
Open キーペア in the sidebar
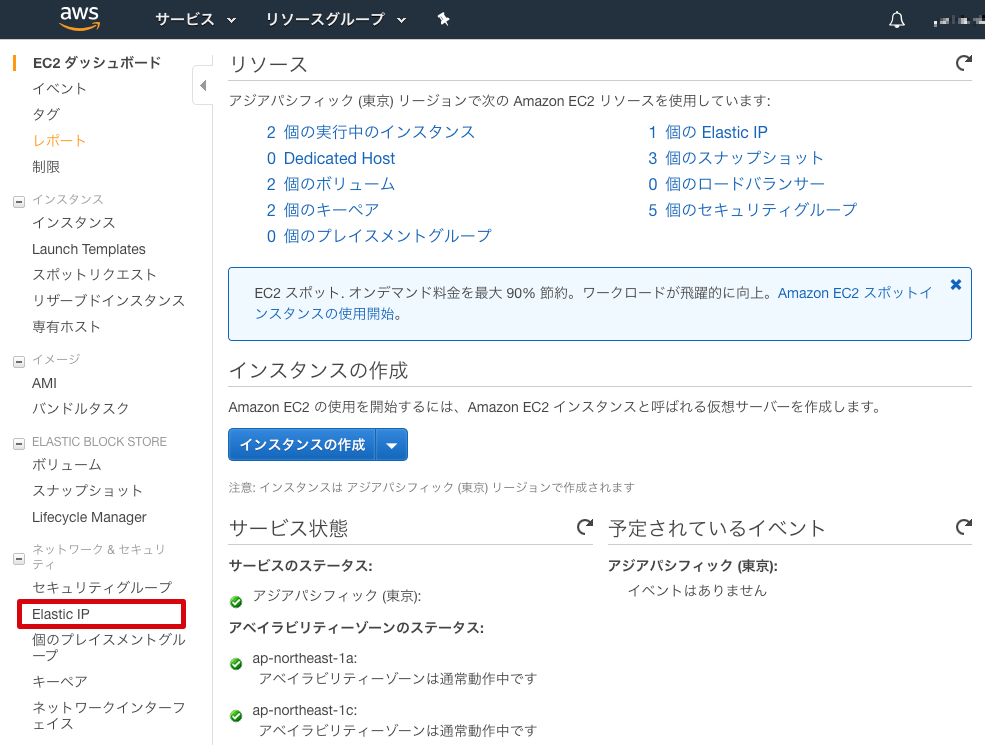point(60,682)
